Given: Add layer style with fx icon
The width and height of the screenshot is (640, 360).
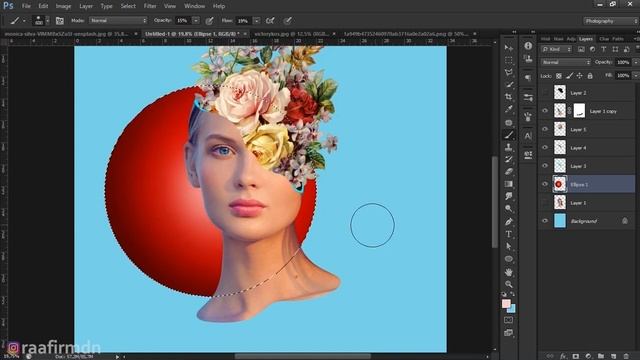Looking at the screenshot, I should click(x=563, y=356).
